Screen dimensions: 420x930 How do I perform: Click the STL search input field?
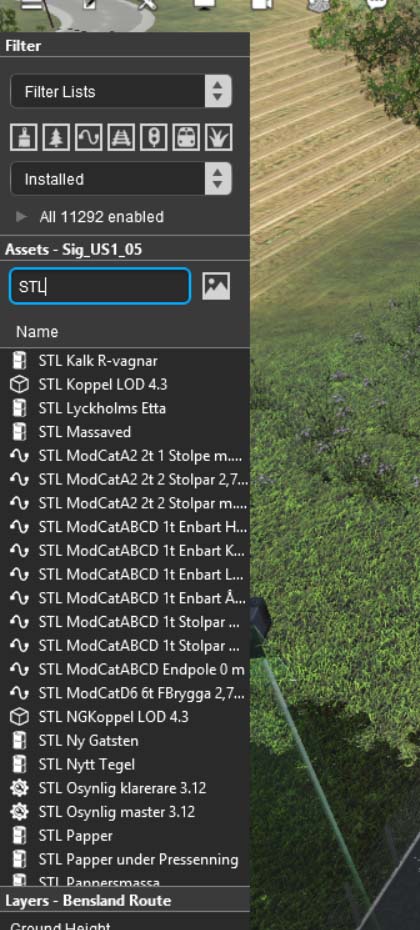[100, 286]
